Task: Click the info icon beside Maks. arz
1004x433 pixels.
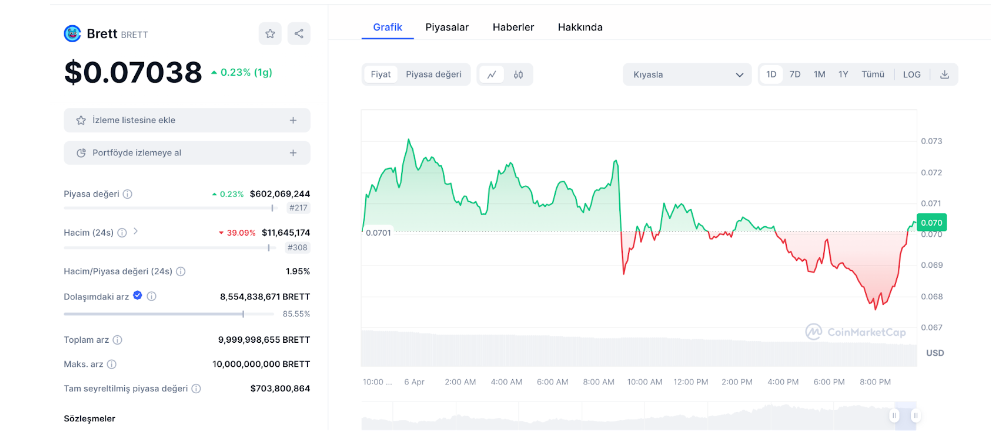Action: click(x=111, y=364)
